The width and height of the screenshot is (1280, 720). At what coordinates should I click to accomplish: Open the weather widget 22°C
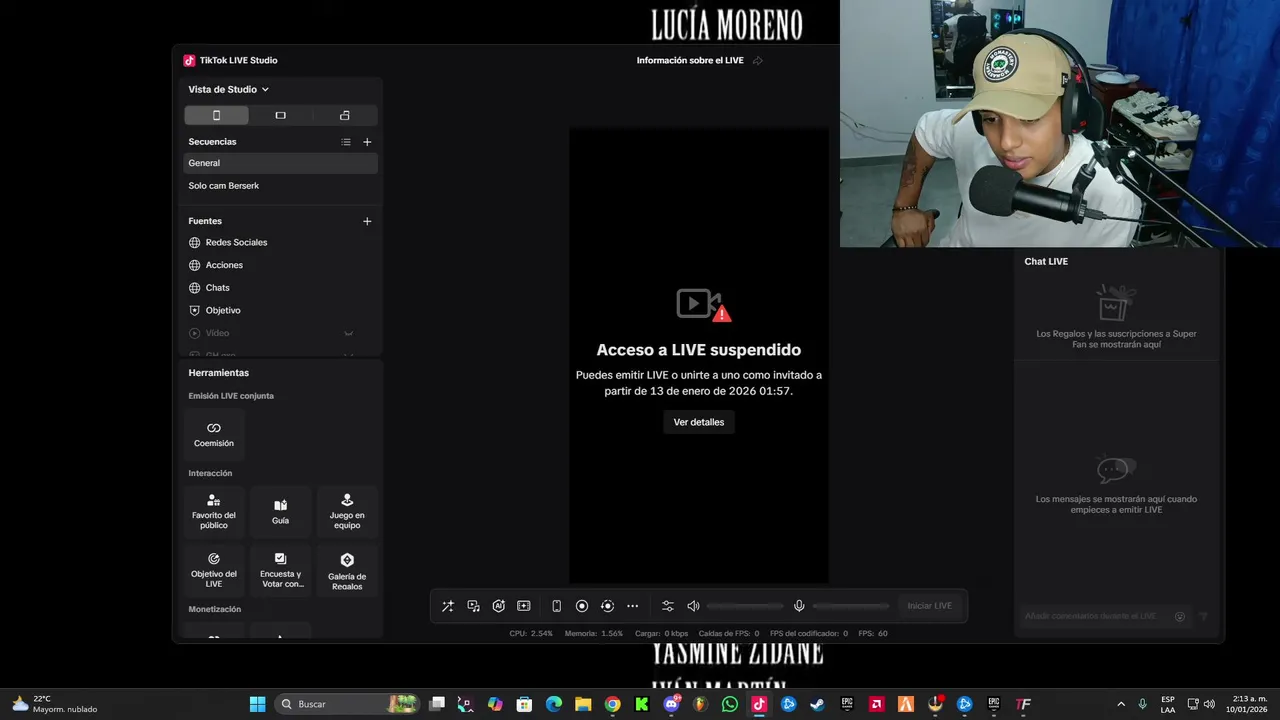tap(54, 704)
